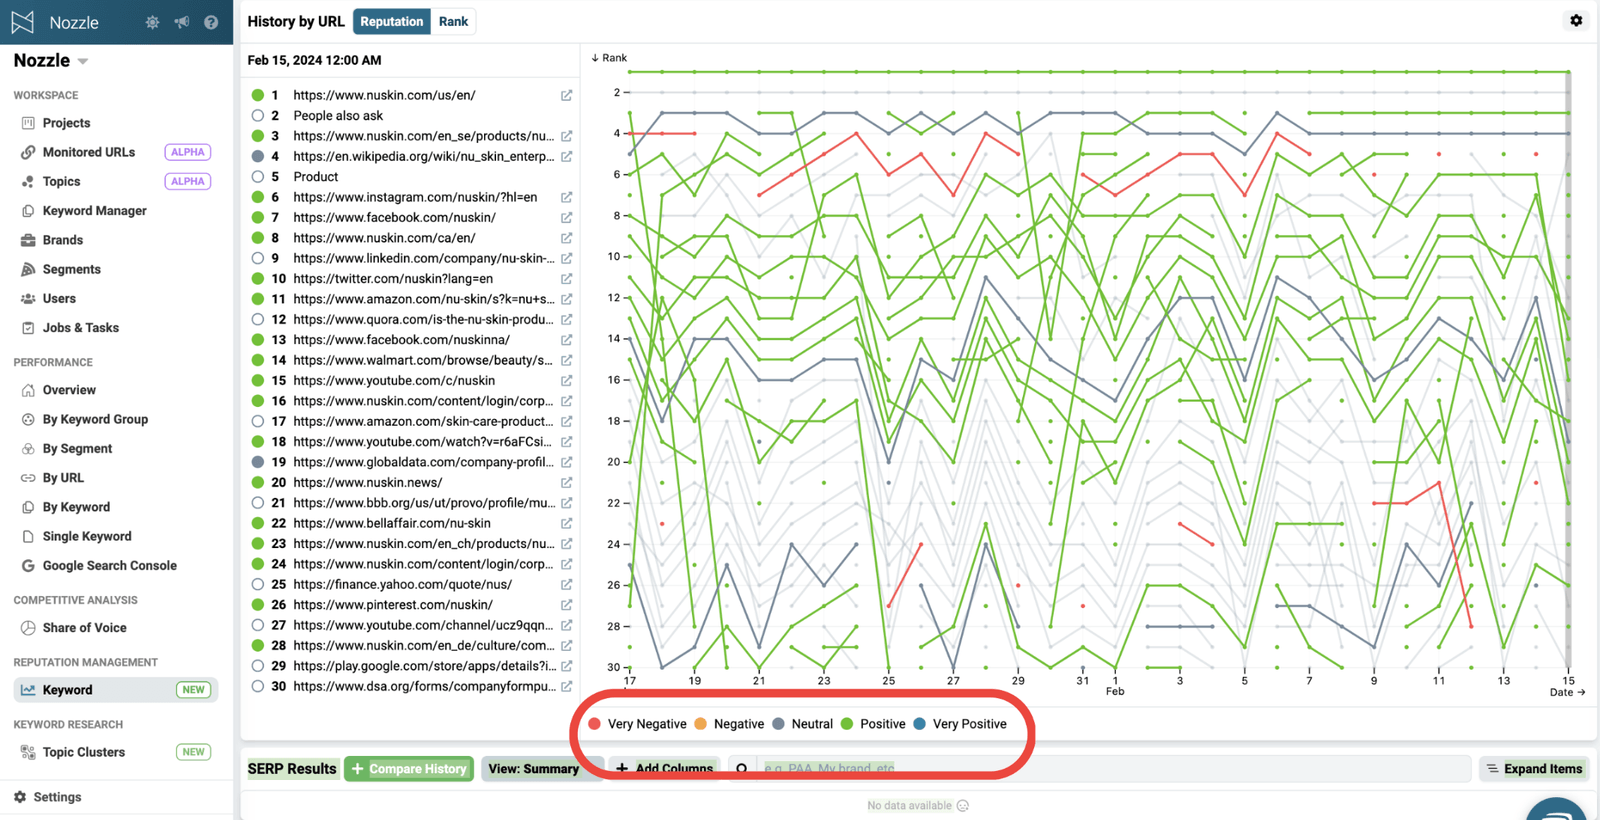Click the Compare History button
Screen dimensions: 1600x820
pyautogui.click(x=409, y=768)
